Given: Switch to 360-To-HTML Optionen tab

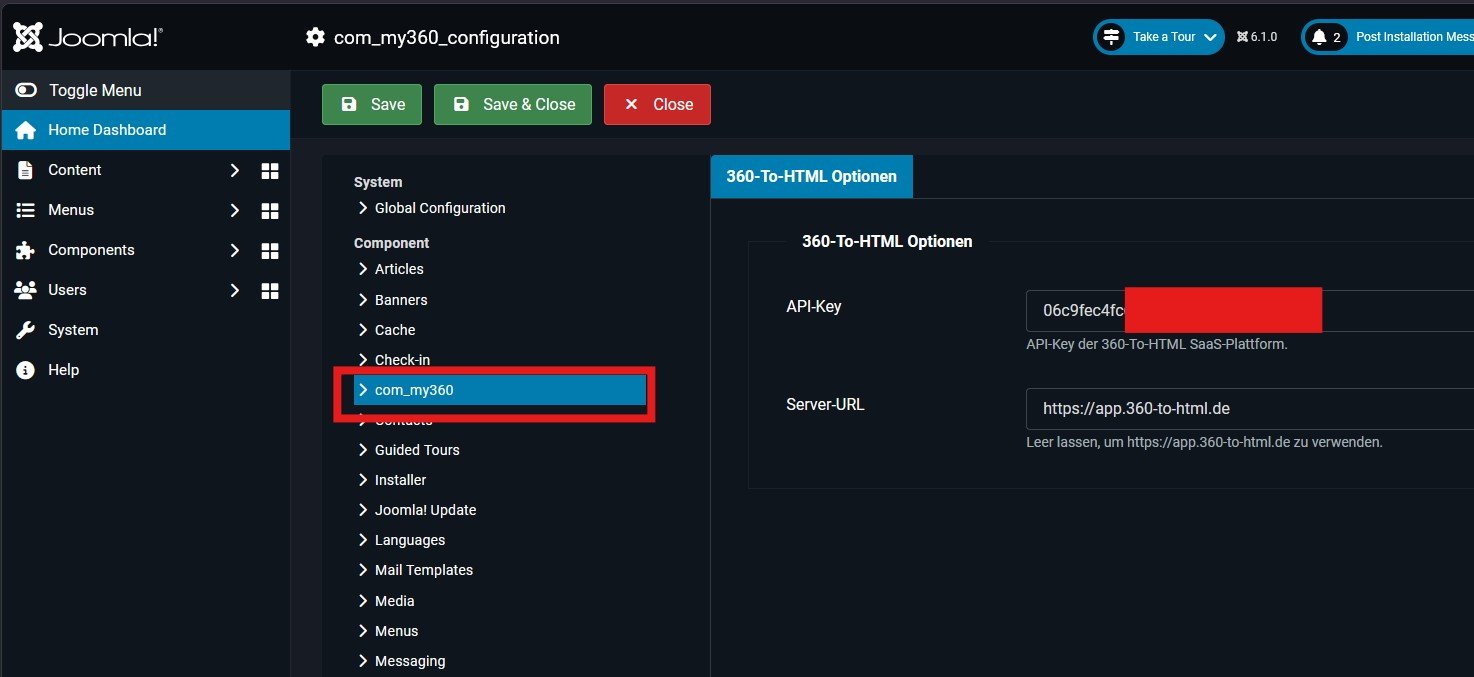Looking at the screenshot, I should (811, 176).
